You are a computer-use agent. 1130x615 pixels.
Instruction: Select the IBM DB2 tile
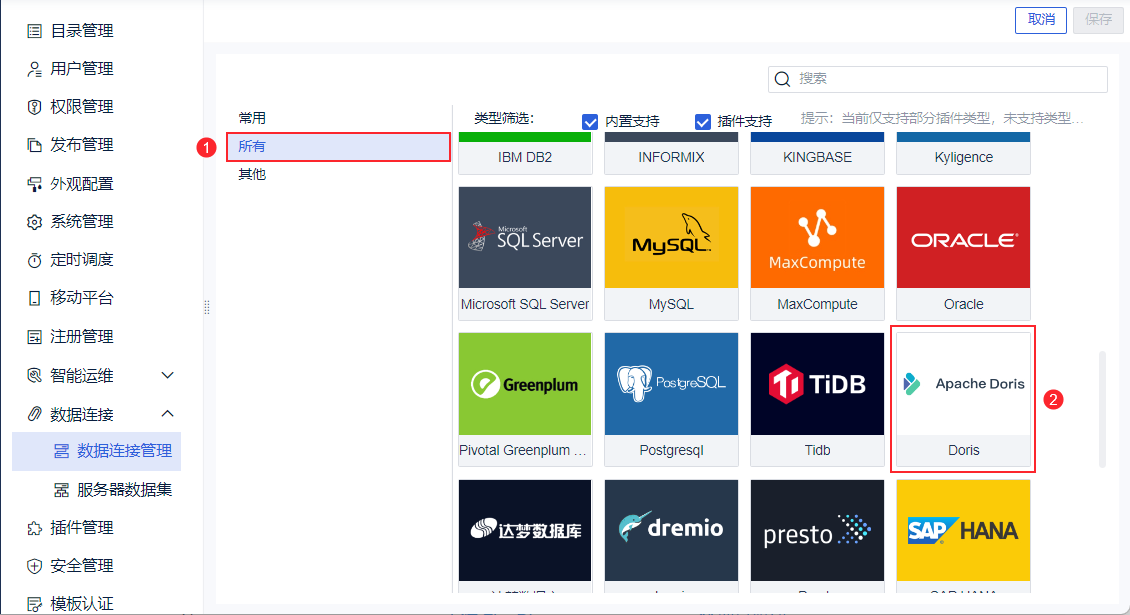click(x=525, y=154)
